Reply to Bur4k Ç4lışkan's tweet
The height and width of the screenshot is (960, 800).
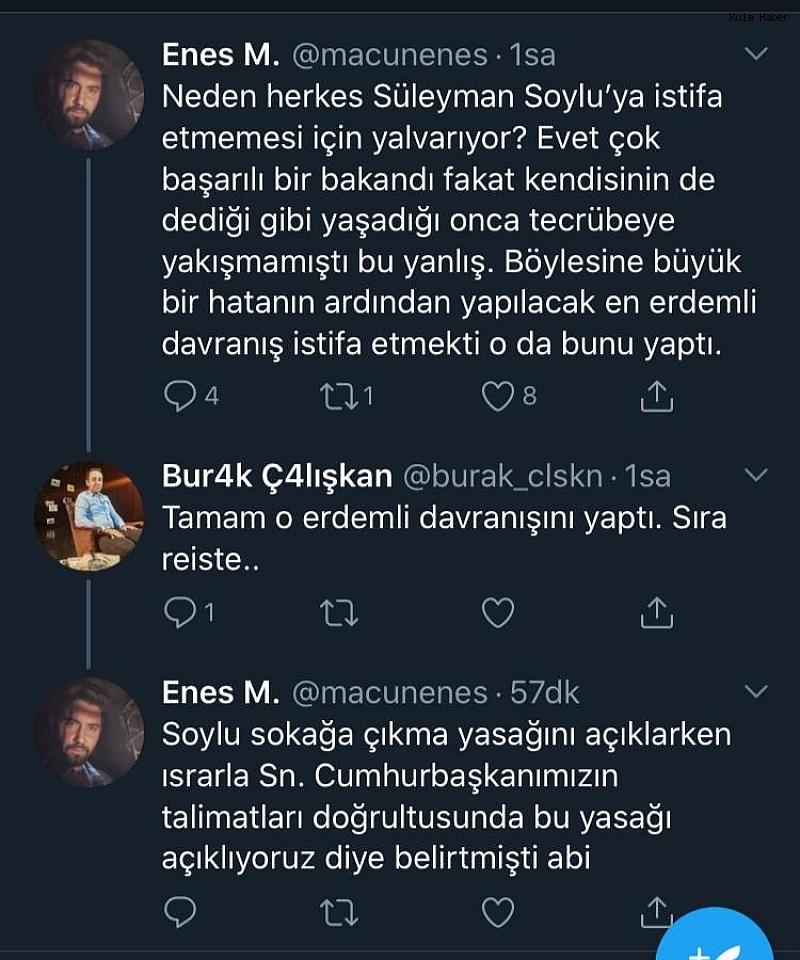(180, 612)
